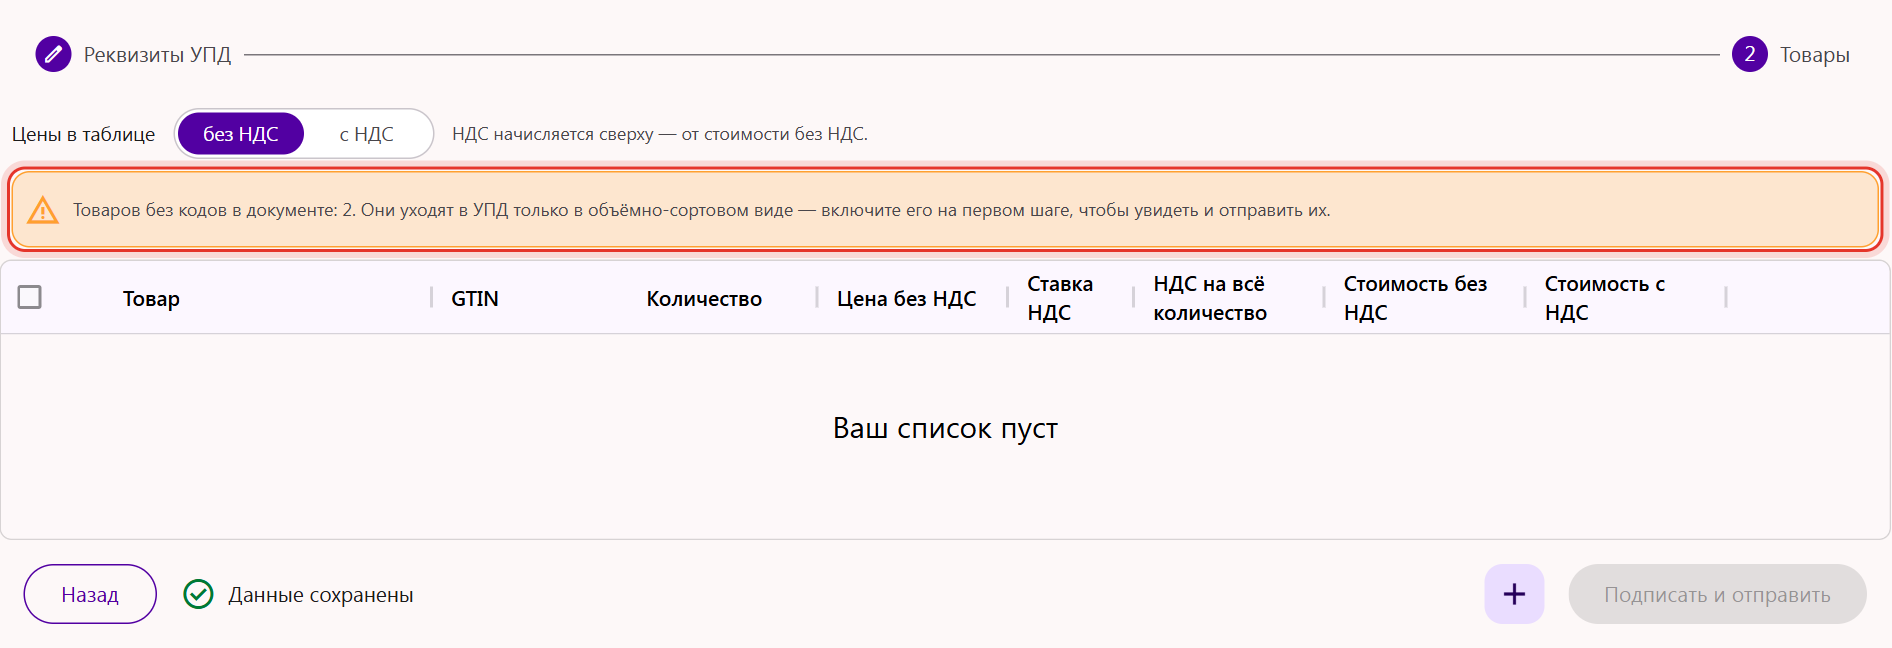Click the Данные сохранены status text

pyautogui.click(x=320, y=595)
